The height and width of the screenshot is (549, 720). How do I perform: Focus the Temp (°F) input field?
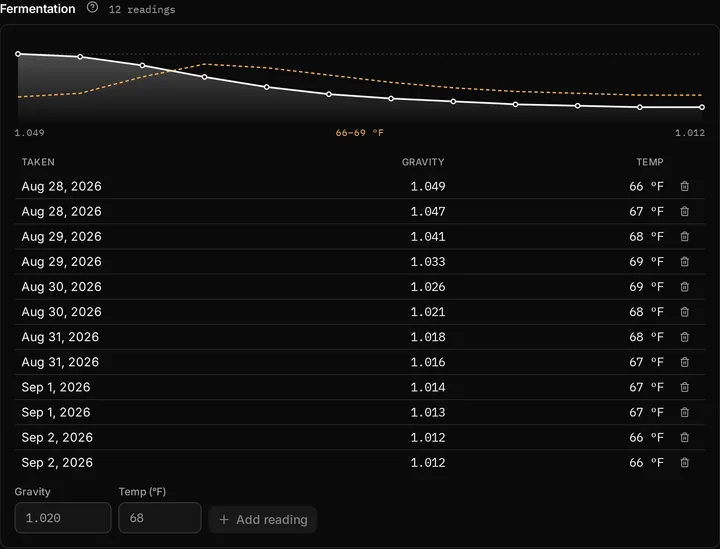click(x=160, y=518)
